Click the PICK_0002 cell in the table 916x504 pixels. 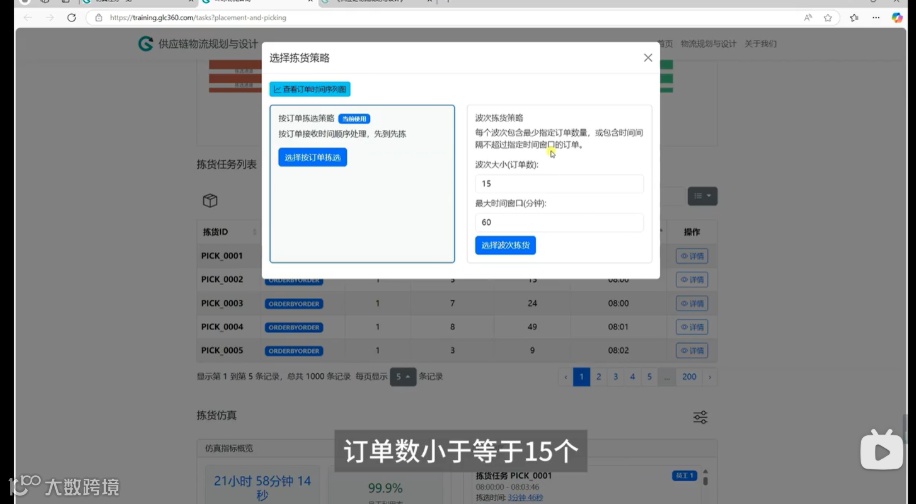[x=222, y=279]
